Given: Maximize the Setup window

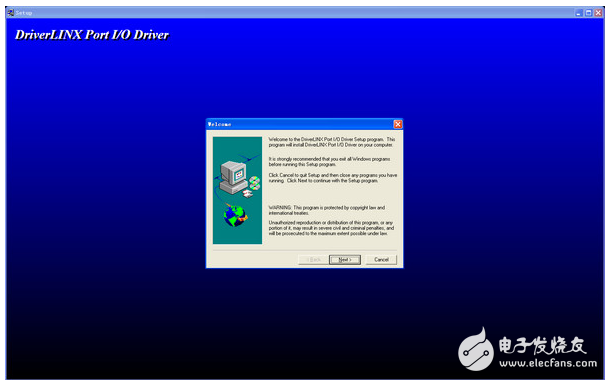Looking at the screenshot, I should (x=588, y=13).
